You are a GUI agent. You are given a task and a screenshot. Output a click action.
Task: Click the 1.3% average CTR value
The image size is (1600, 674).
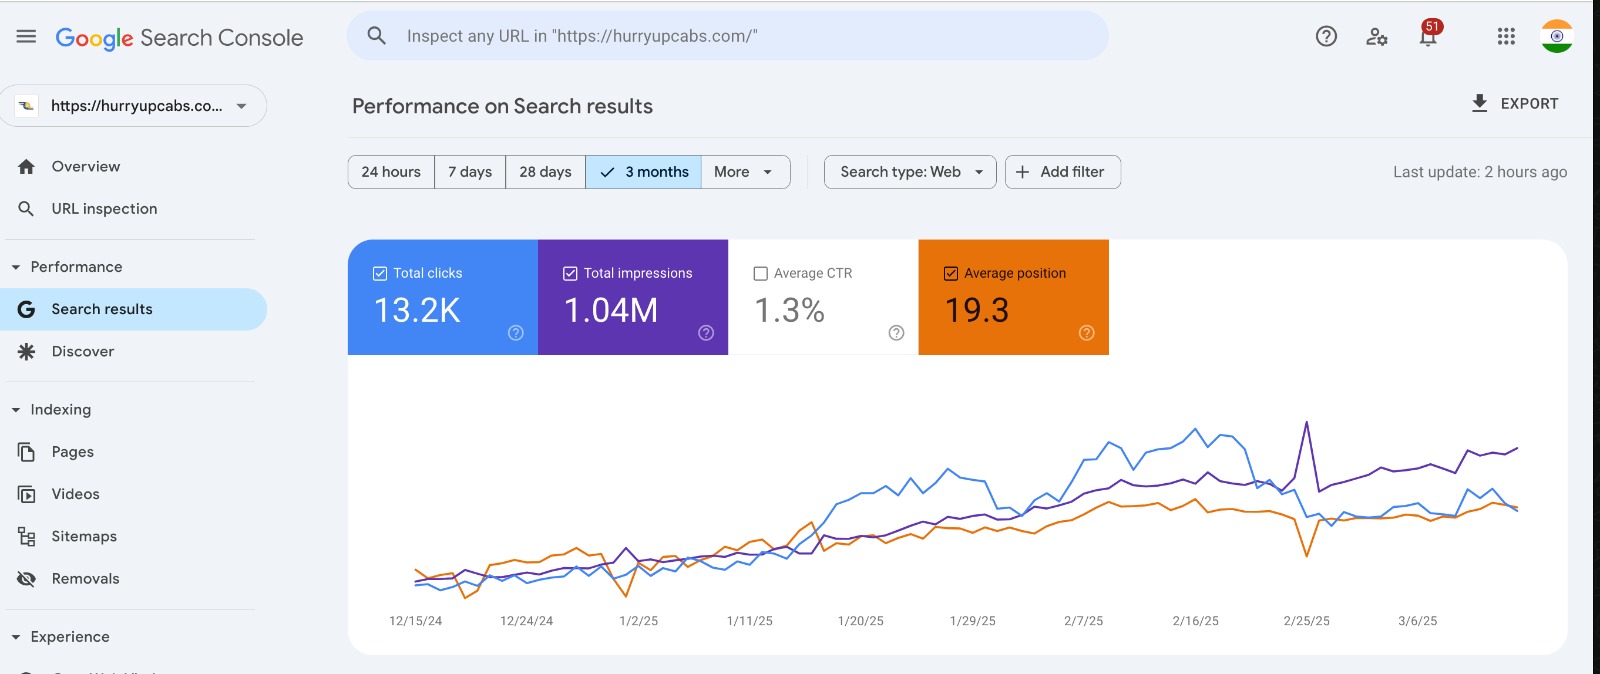789,311
